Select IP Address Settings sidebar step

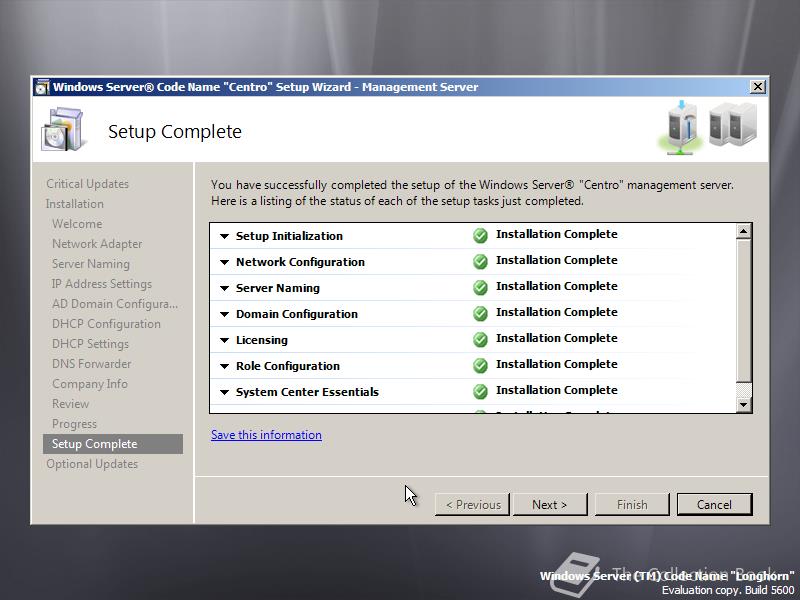click(x=102, y=284)
